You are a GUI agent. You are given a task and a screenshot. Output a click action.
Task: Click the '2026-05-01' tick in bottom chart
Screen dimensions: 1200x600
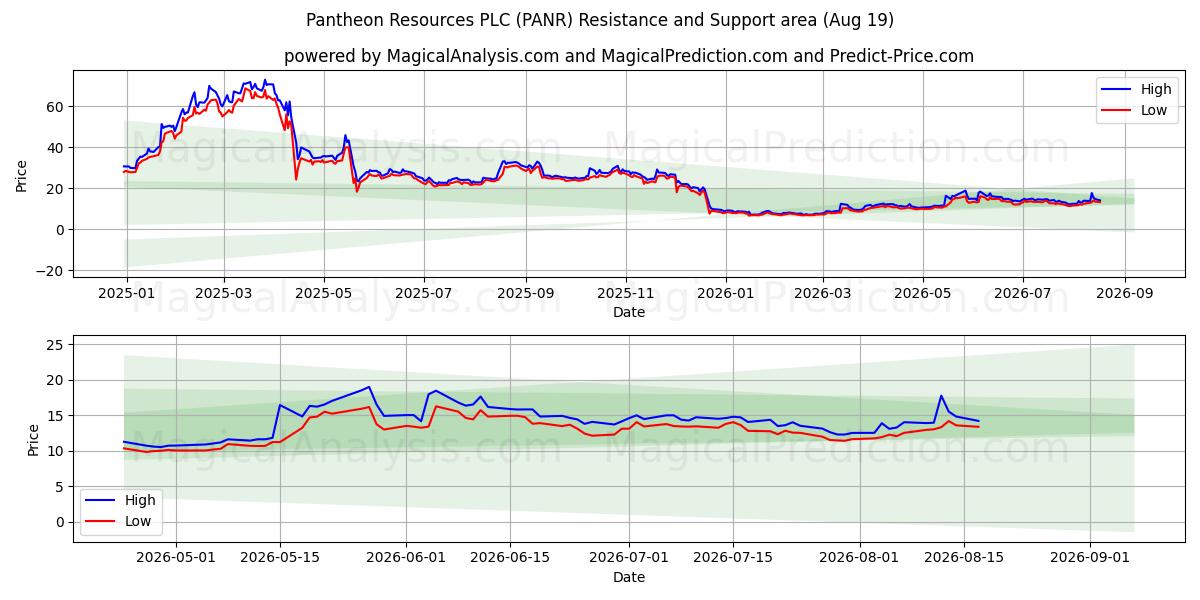pos(176,559)
